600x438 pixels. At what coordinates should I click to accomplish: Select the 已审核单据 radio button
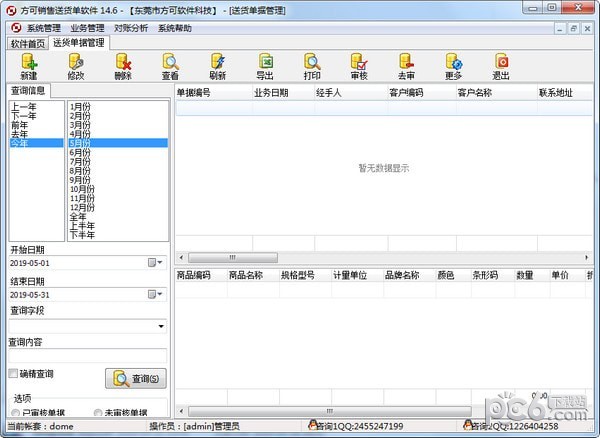(x=15, y=413)
